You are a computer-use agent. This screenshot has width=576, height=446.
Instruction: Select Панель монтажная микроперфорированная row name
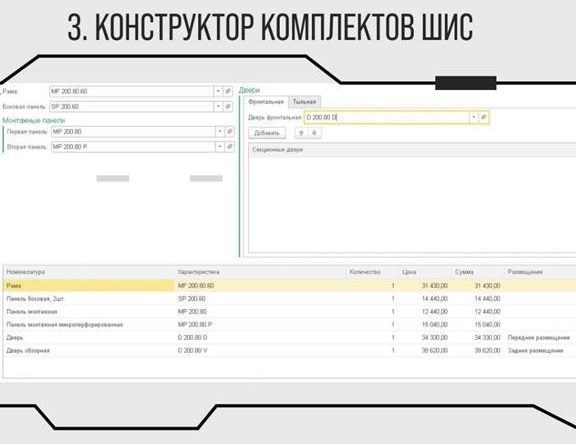tap(65, 325)
